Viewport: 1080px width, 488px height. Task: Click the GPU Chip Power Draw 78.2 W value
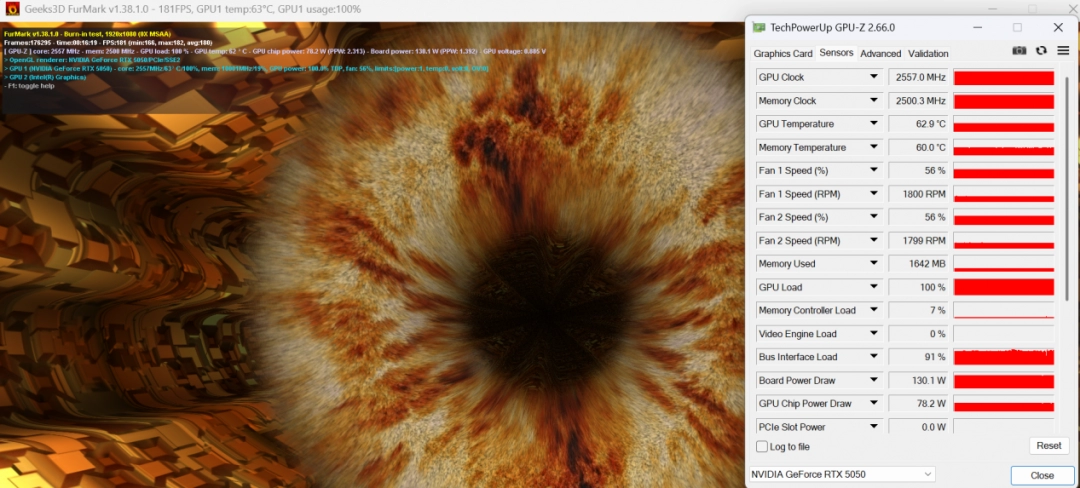[919, 404]
